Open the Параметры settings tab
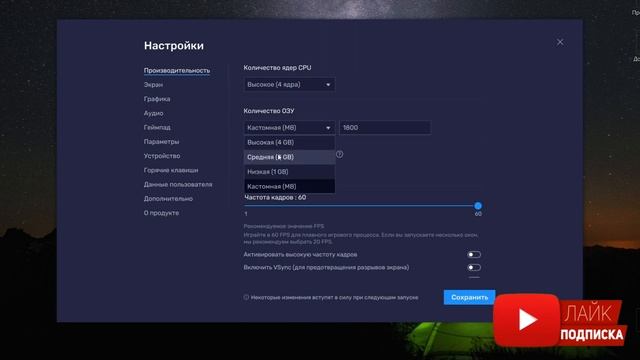This screenshot has height=360, width=640. tap(161, 142)
